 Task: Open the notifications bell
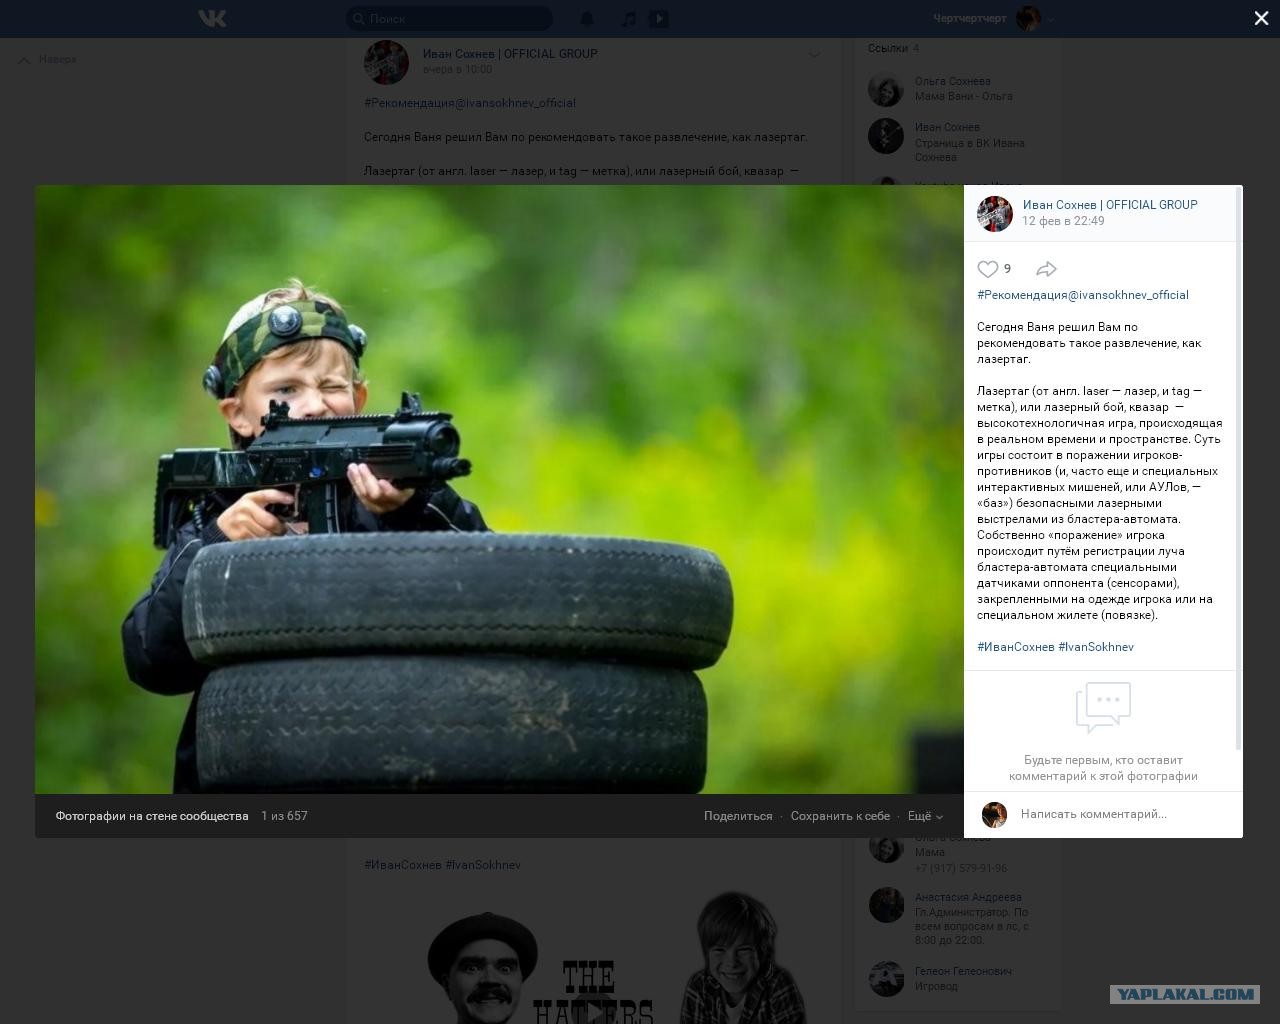coord(587,18)
